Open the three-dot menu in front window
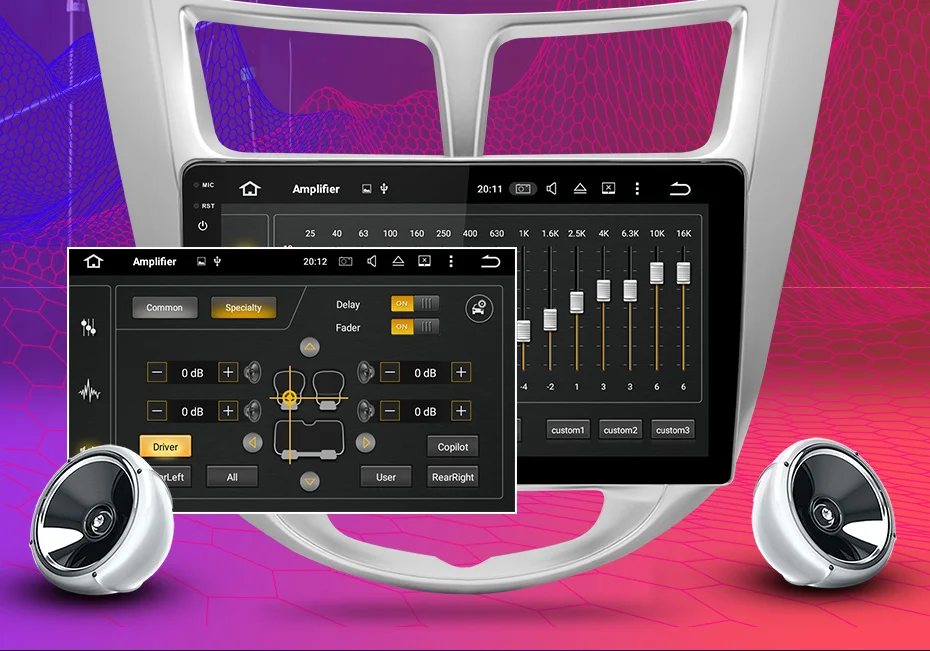 click(x=451, y=261)
